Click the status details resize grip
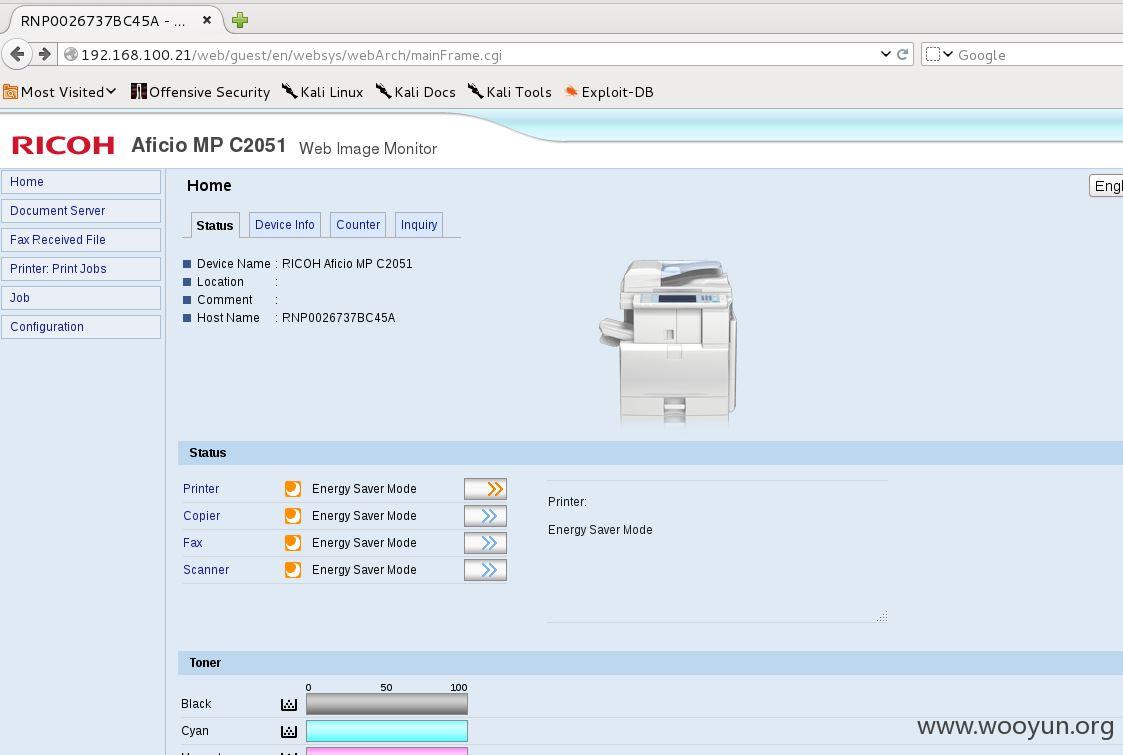 coord(882,616)
